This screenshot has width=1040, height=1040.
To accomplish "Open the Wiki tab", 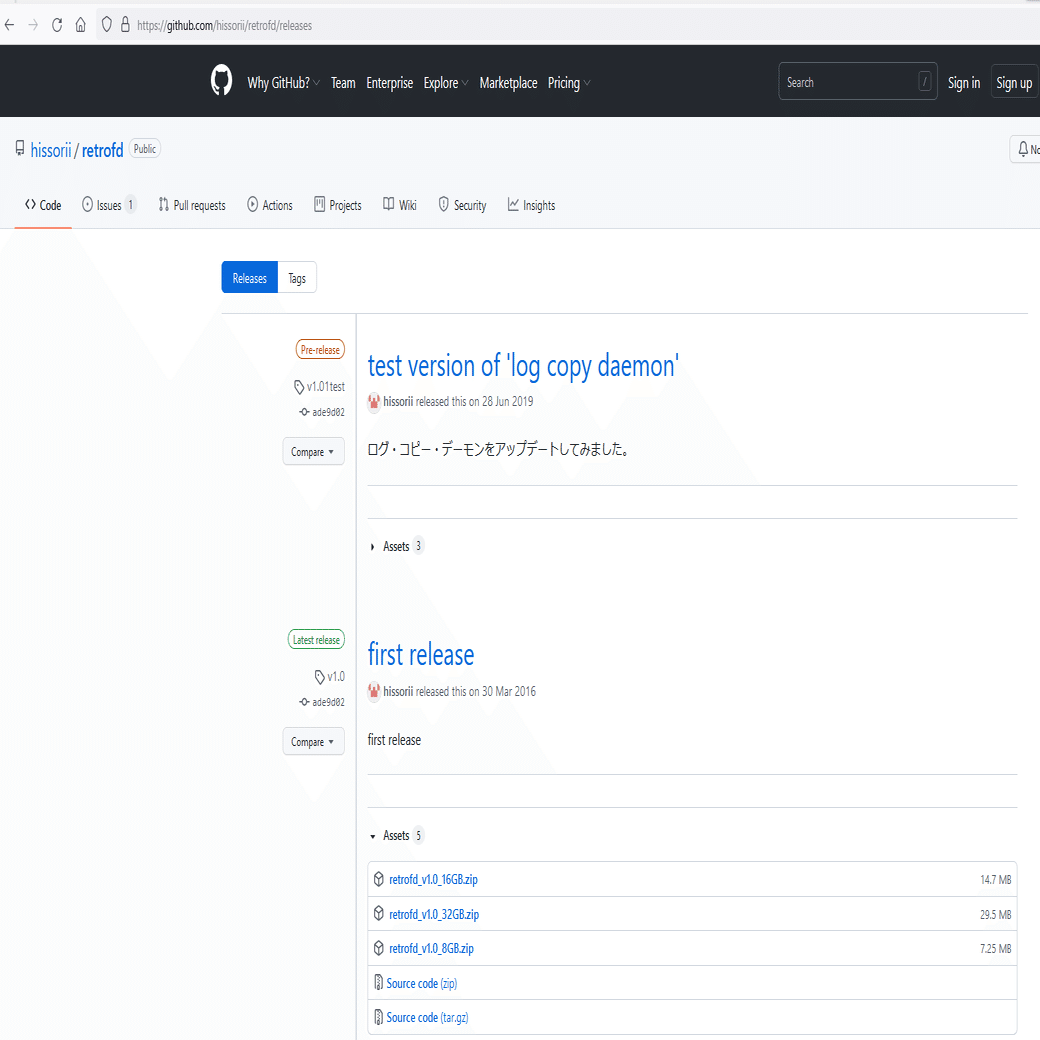I will pos(400,206).
